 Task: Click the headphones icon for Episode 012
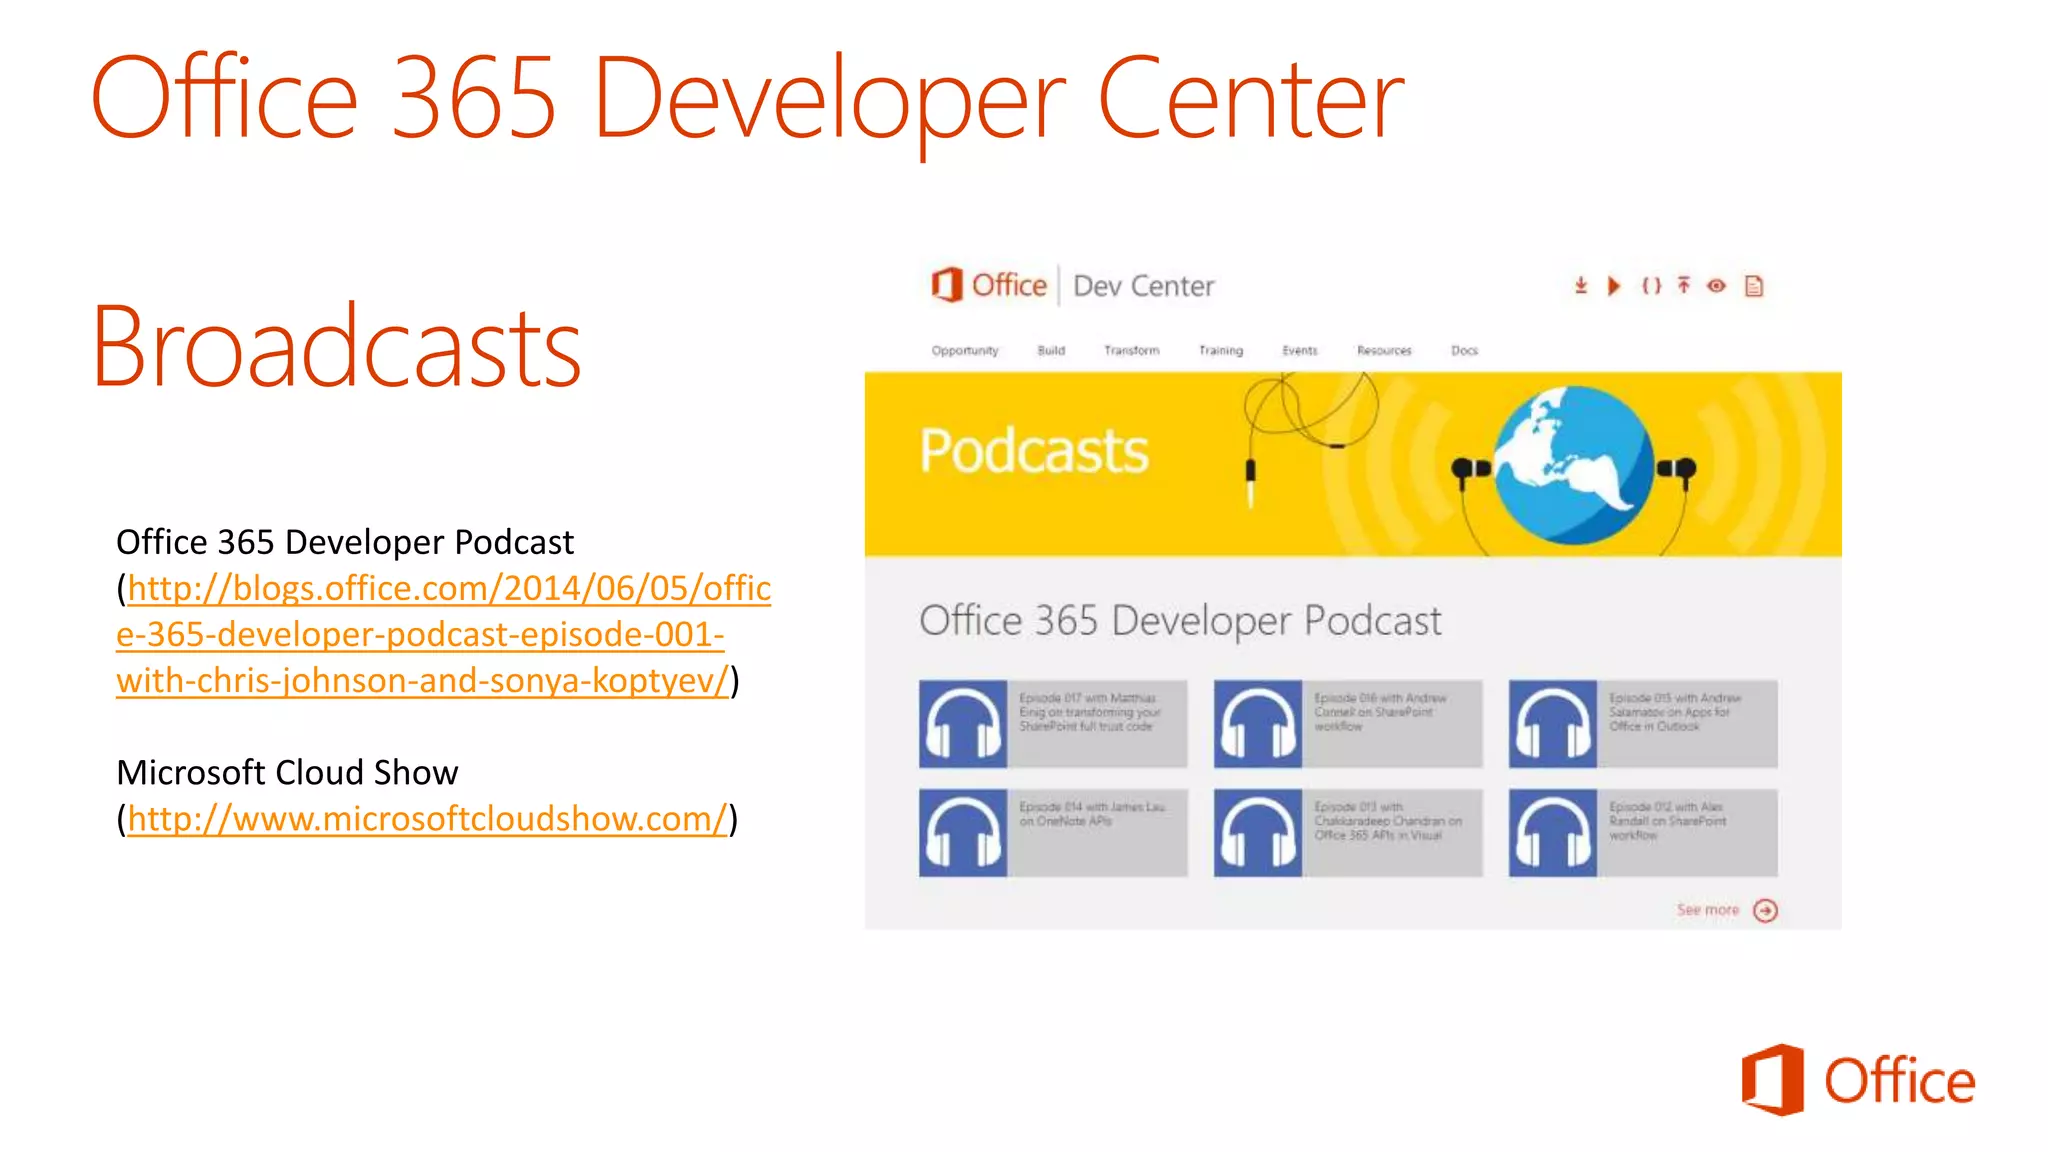point(1553,833)
